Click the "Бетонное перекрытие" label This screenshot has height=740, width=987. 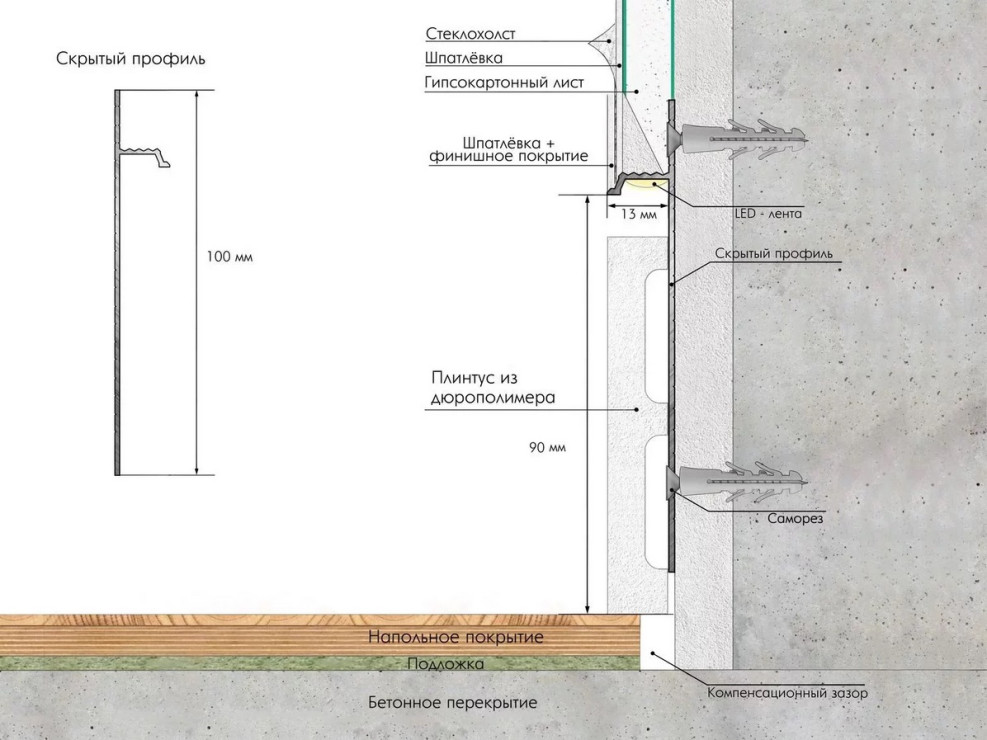click(x=453, y=702)
